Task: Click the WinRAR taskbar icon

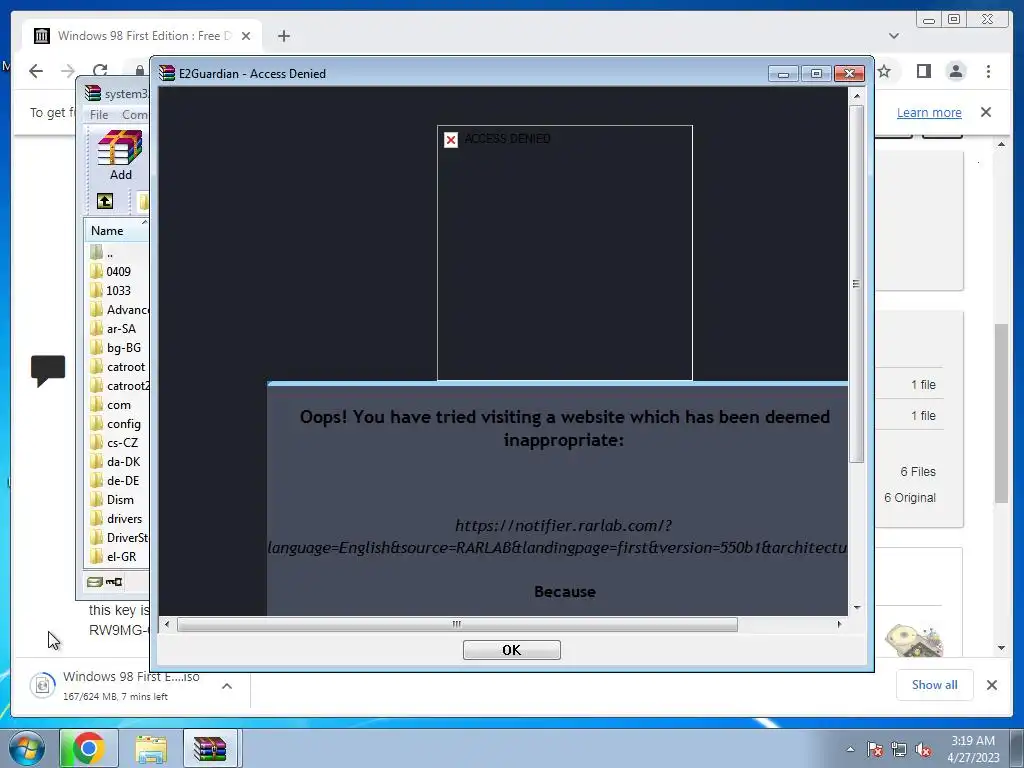Action: 210,748
